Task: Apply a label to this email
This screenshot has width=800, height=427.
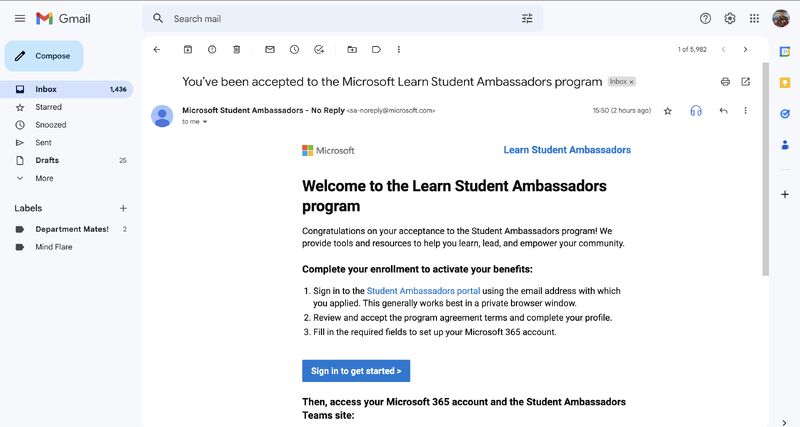Action: pyautogui.click(x=376, y=49)
